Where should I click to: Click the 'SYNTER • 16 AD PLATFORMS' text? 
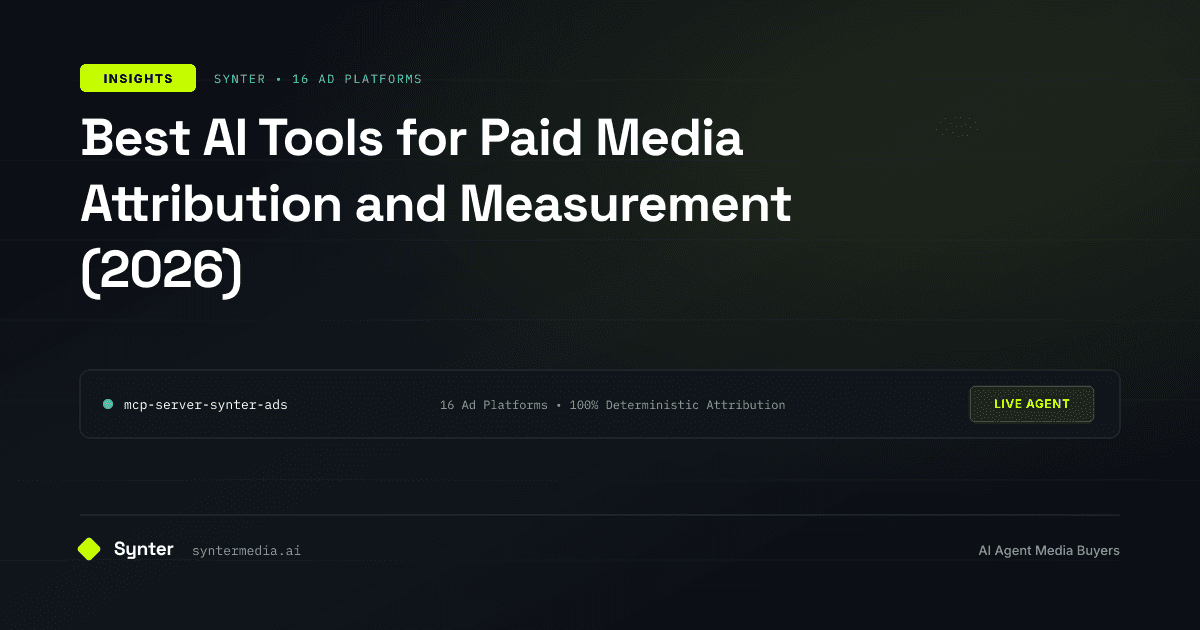pyautogui.click(x=318, y=79)
